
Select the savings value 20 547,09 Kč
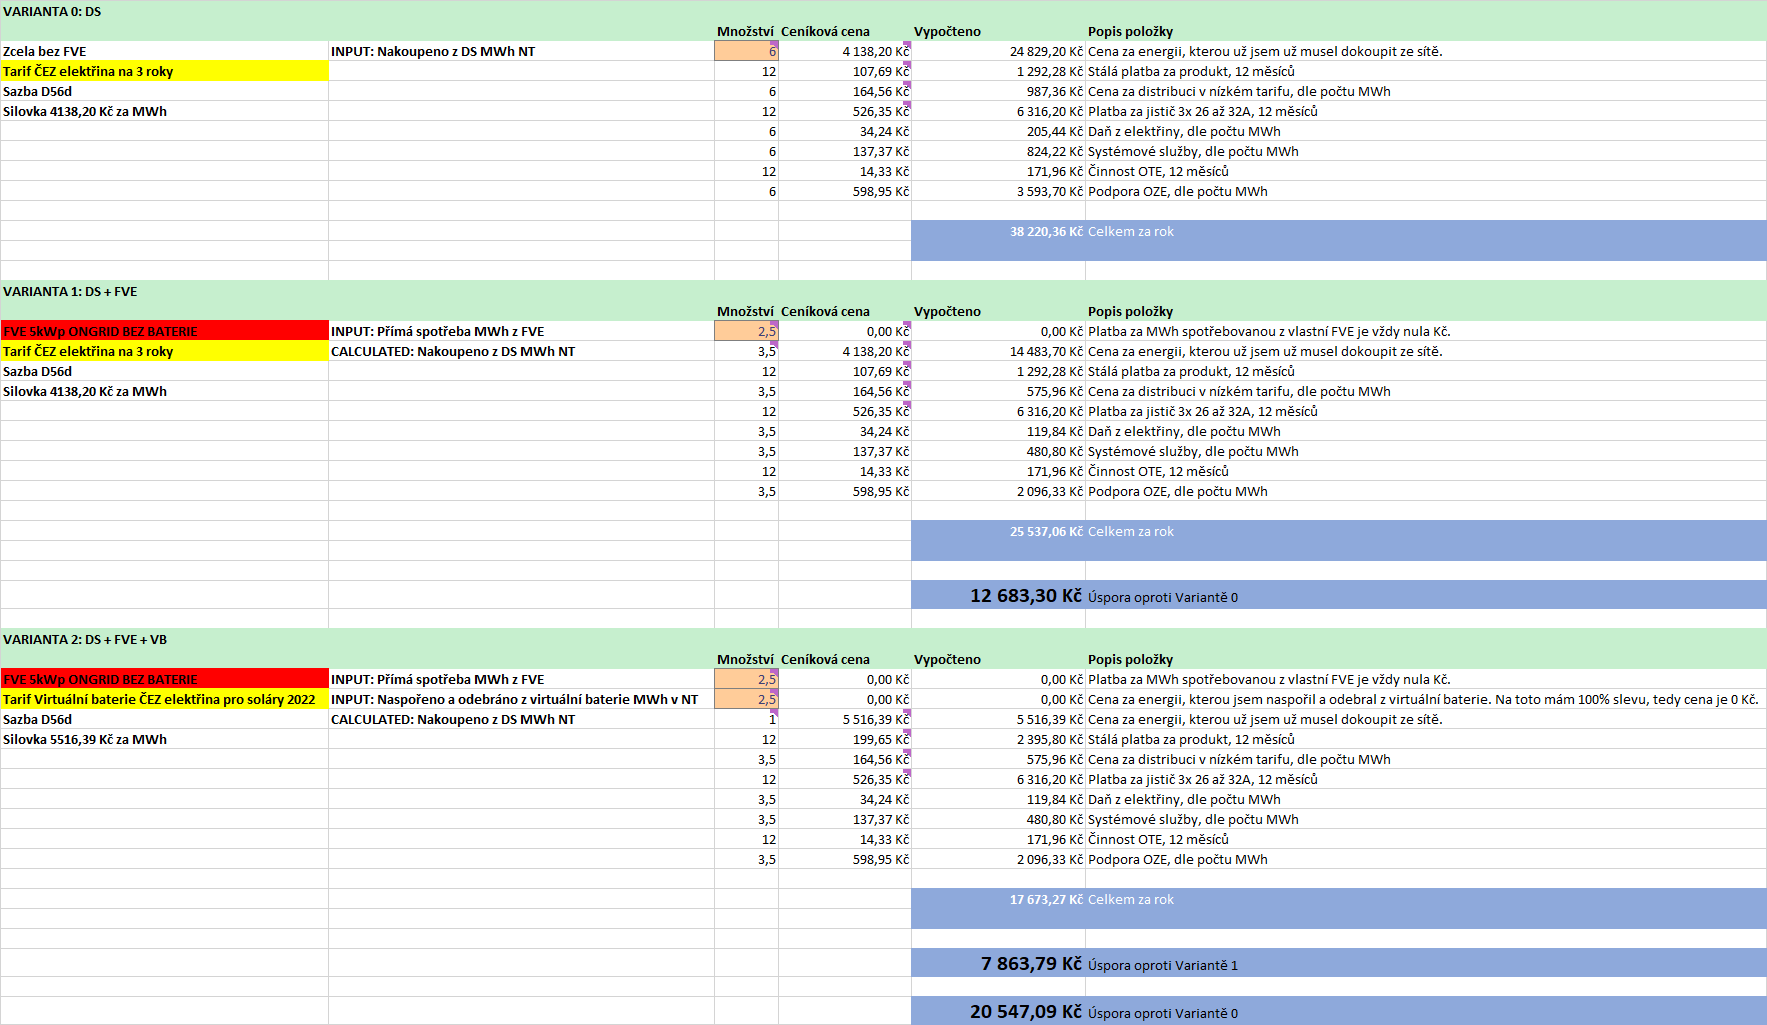point(998,1011)
